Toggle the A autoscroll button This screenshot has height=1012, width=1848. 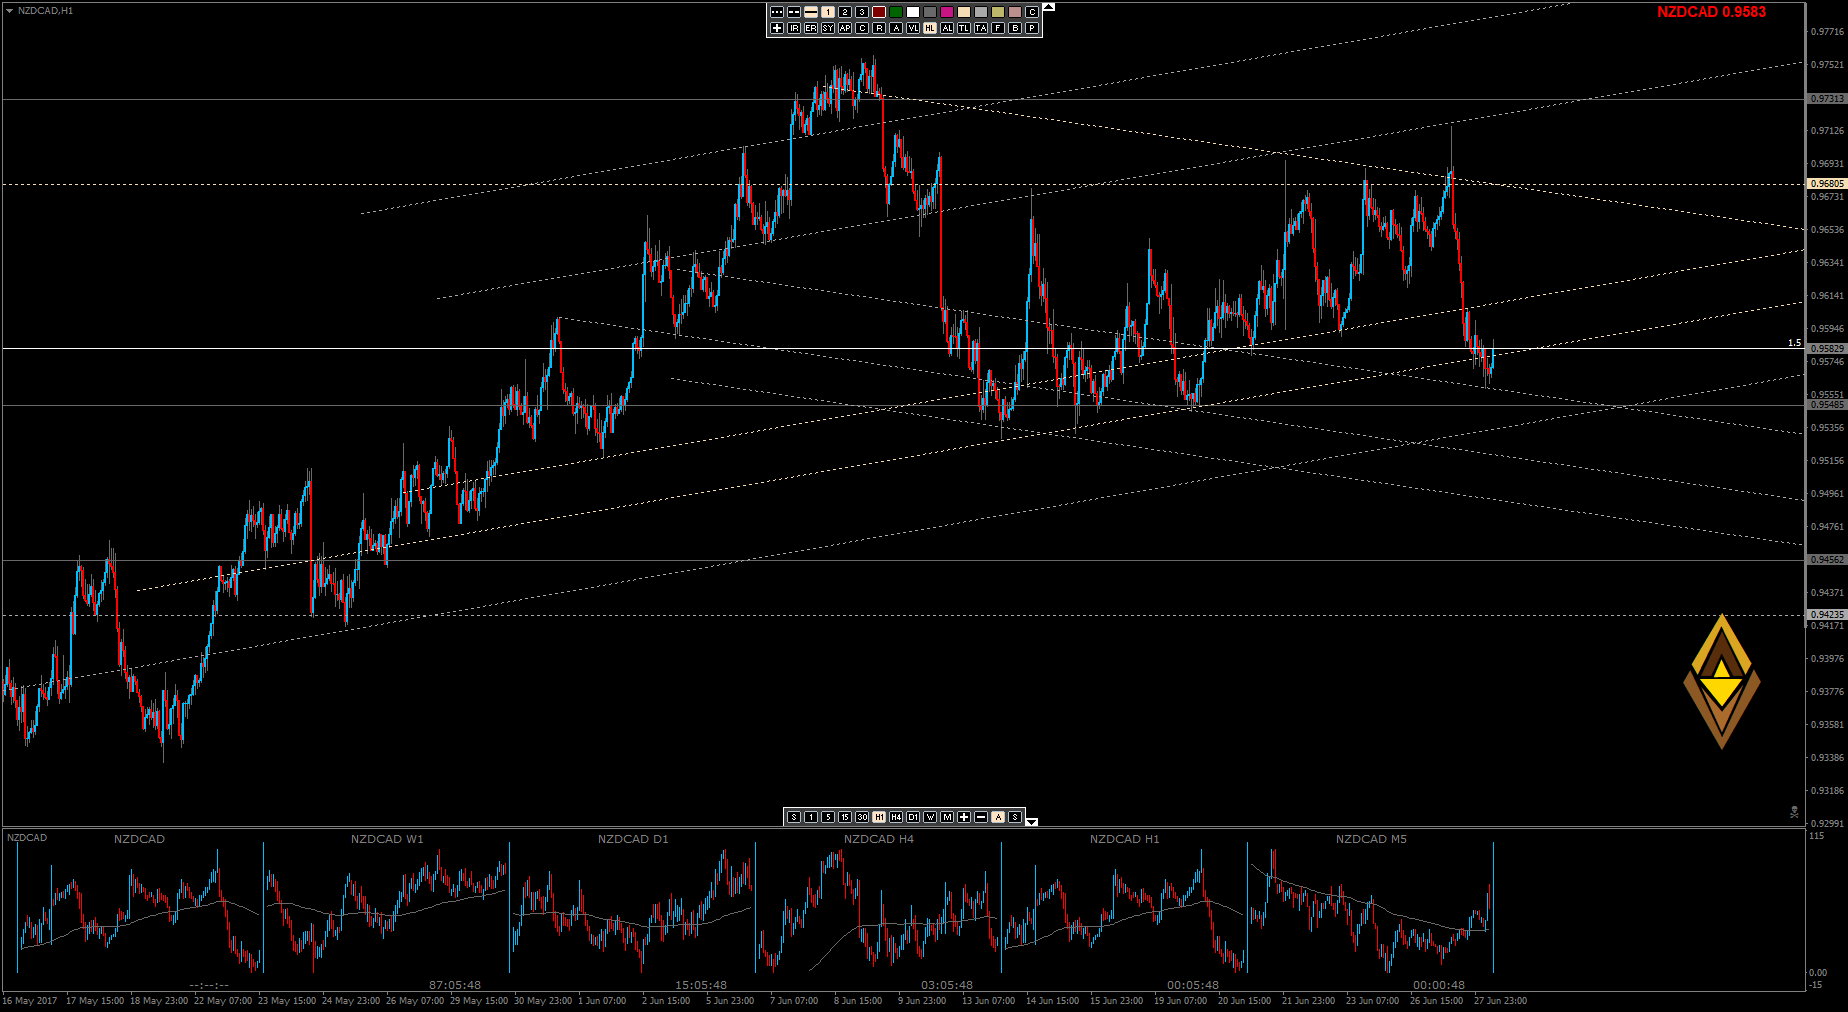coord(998,817)
